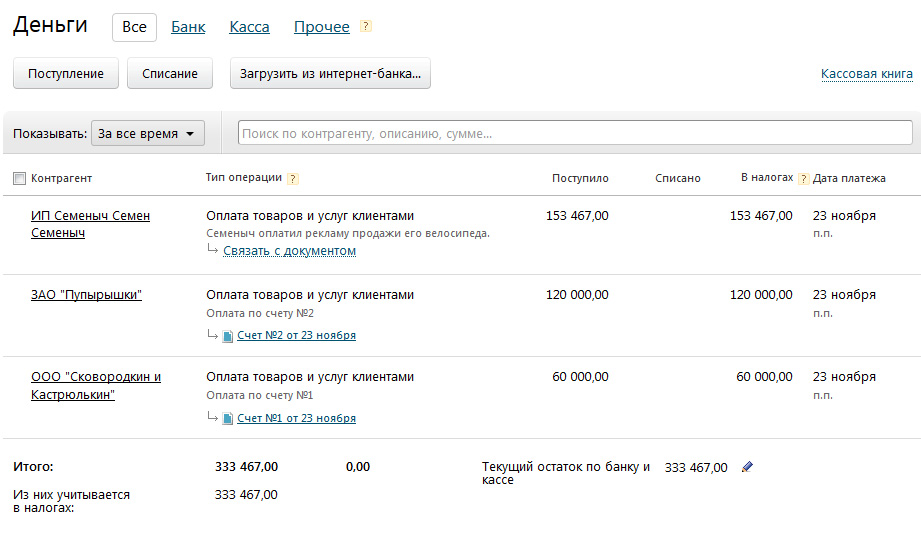Switch to the Банк tab

[188, 27]
